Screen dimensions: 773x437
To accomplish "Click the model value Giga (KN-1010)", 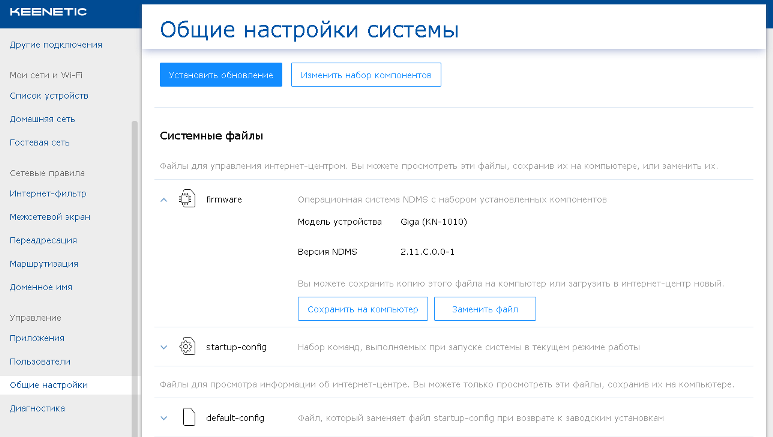I will (x=434, y=222).
